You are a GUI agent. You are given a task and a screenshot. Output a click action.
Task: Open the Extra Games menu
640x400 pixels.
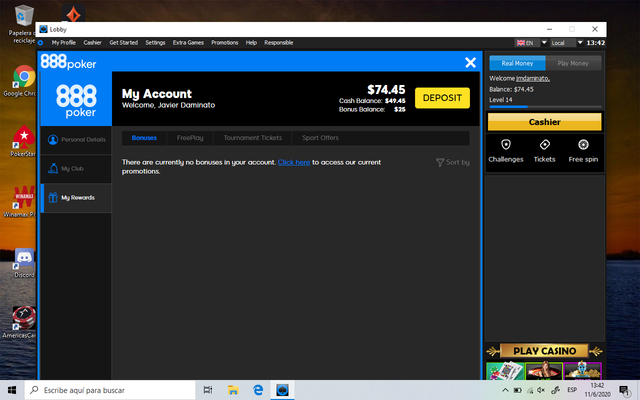click(188, 42)
